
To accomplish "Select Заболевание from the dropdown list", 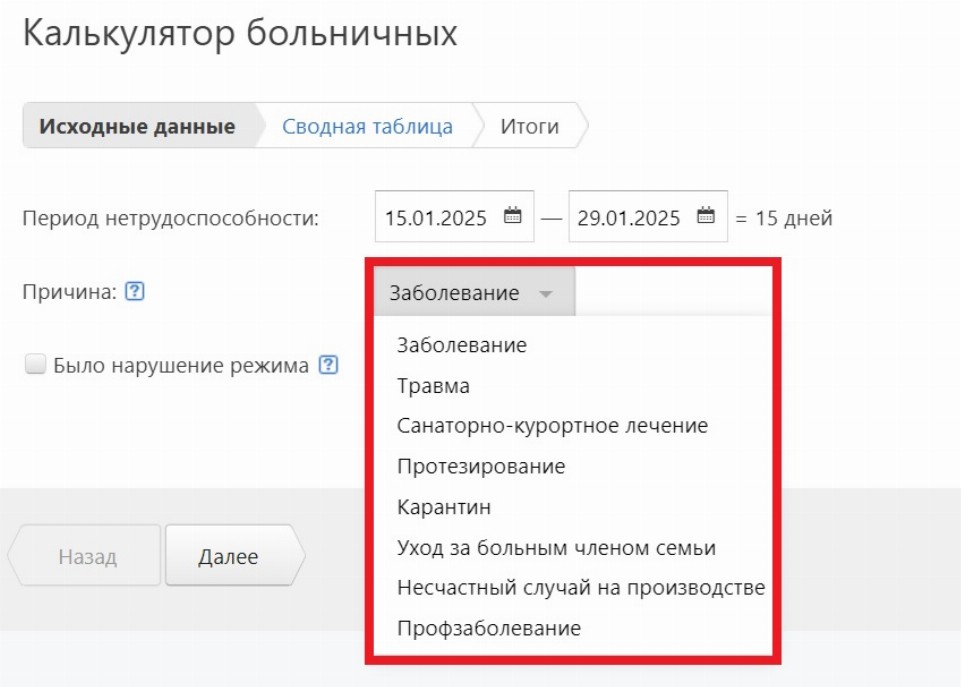I will point(461,345).
